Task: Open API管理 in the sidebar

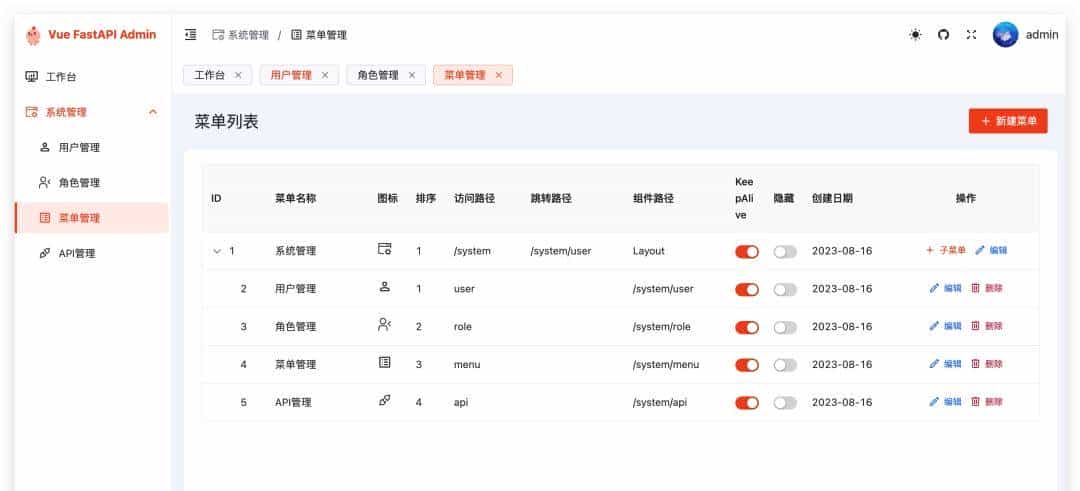Action: (92, 253)
